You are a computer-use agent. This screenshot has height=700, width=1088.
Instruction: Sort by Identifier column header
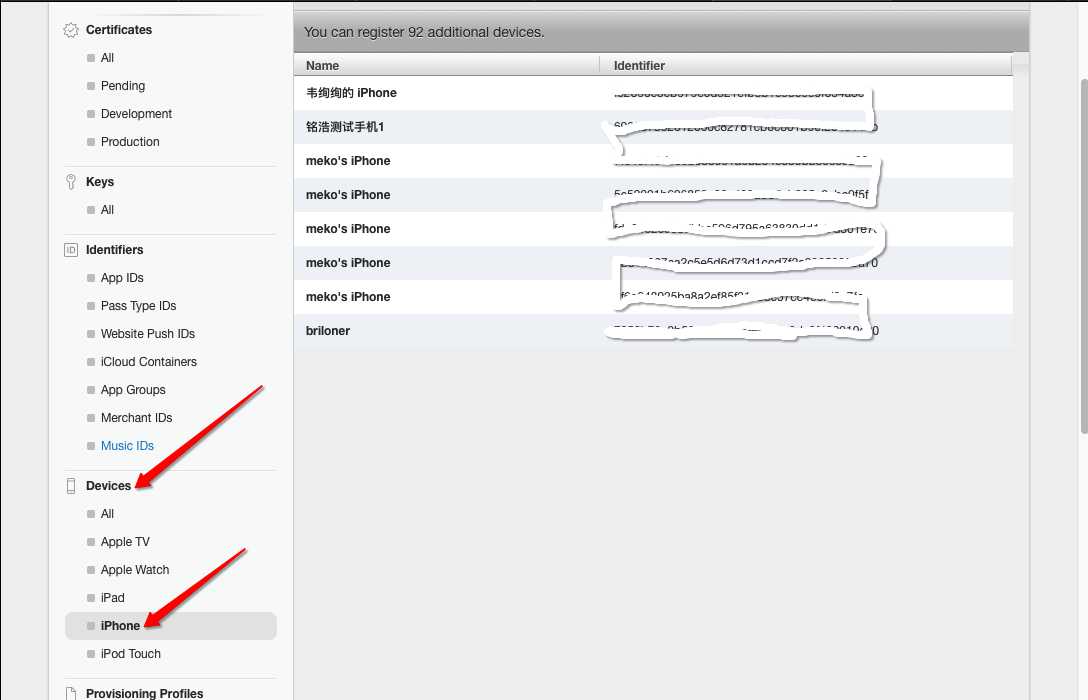tap(640, 65)
